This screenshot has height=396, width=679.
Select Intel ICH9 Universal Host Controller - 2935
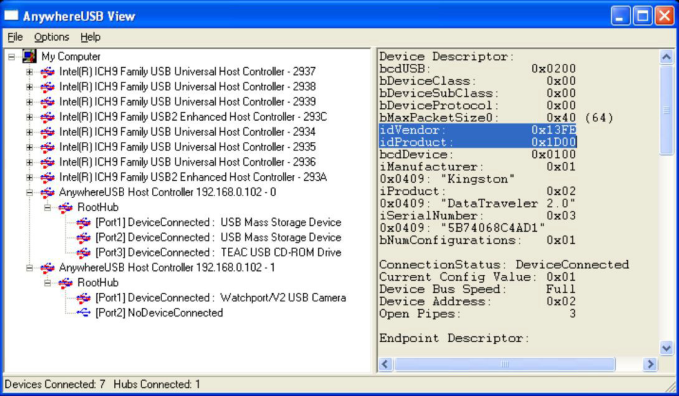click(188, 147)
